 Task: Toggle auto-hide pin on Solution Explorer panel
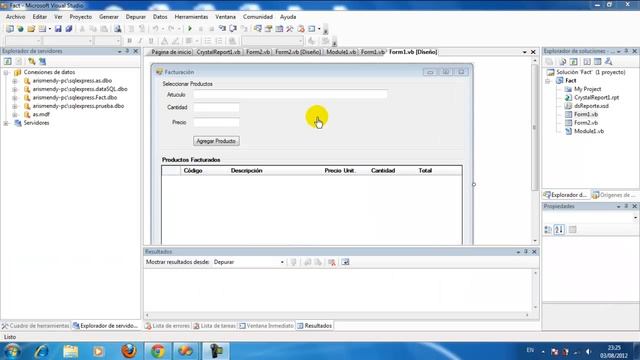[x=627, y=51]
